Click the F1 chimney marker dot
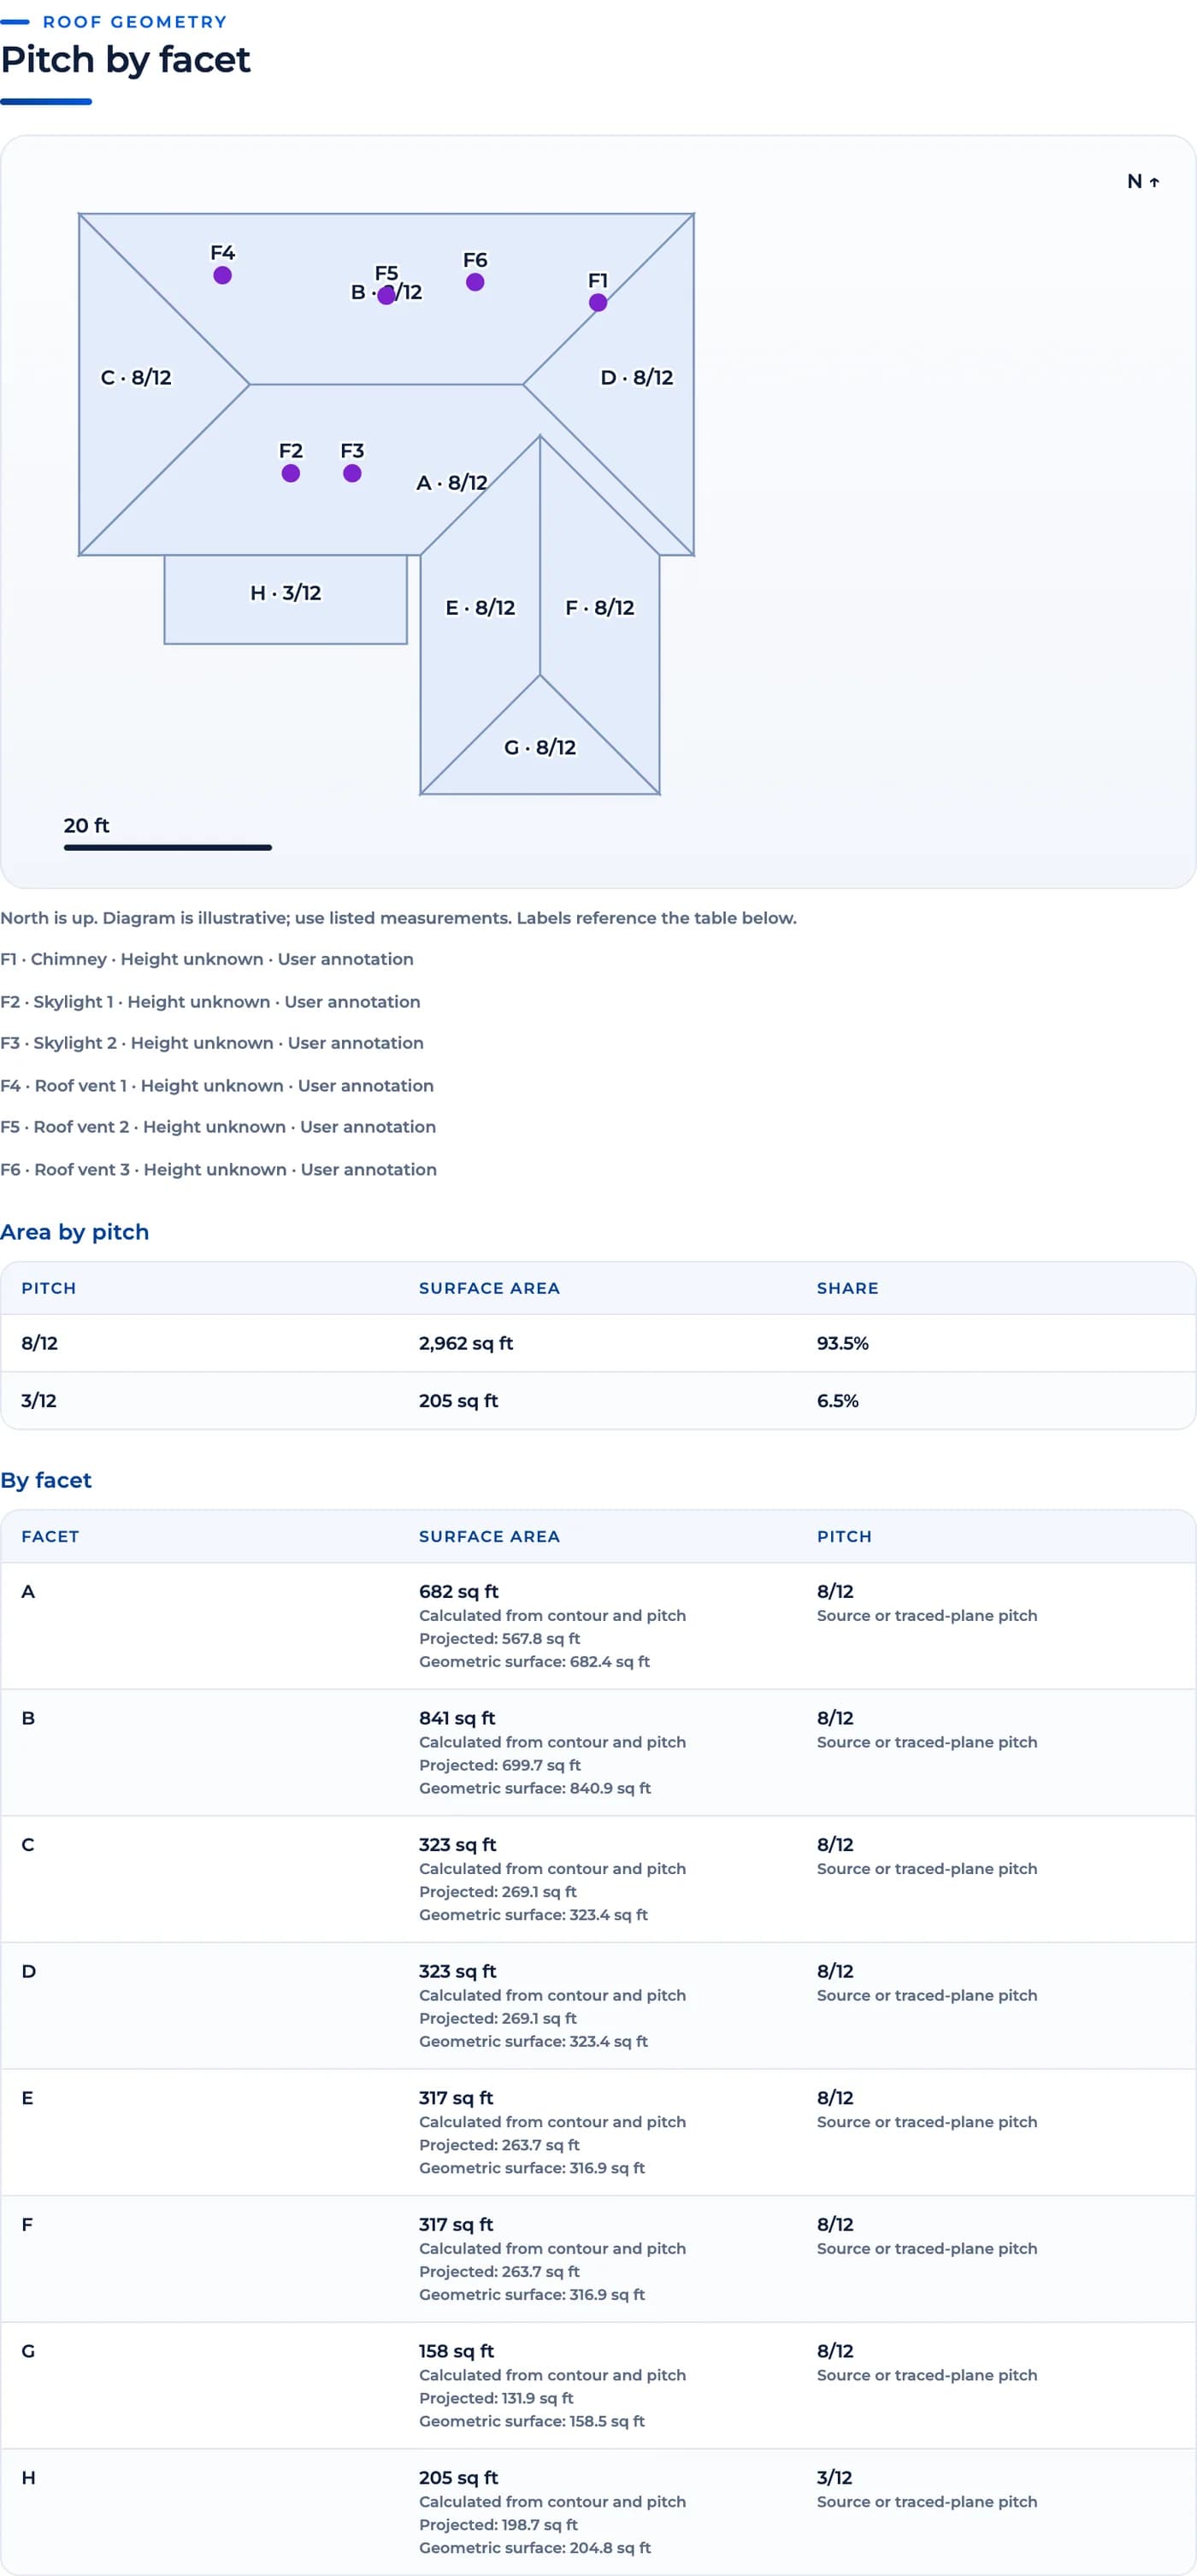 (x=598, y=303)
